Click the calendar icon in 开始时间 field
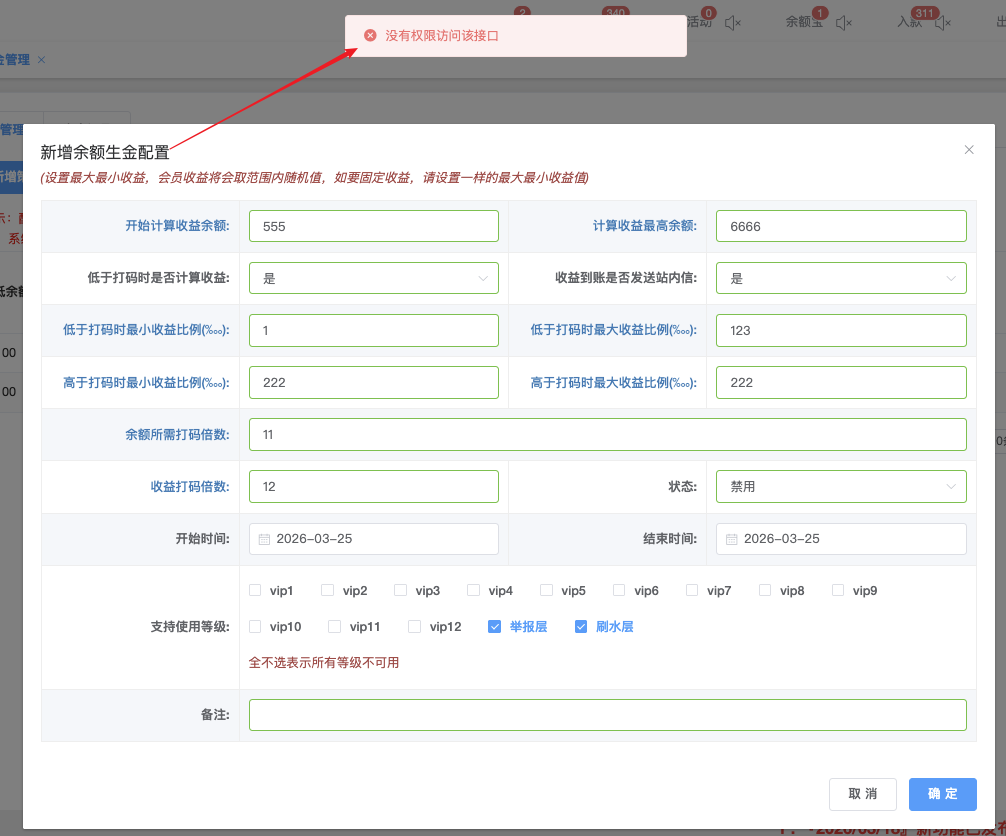The width and height of the screenshot is (1006, 836). click(265, 539)
